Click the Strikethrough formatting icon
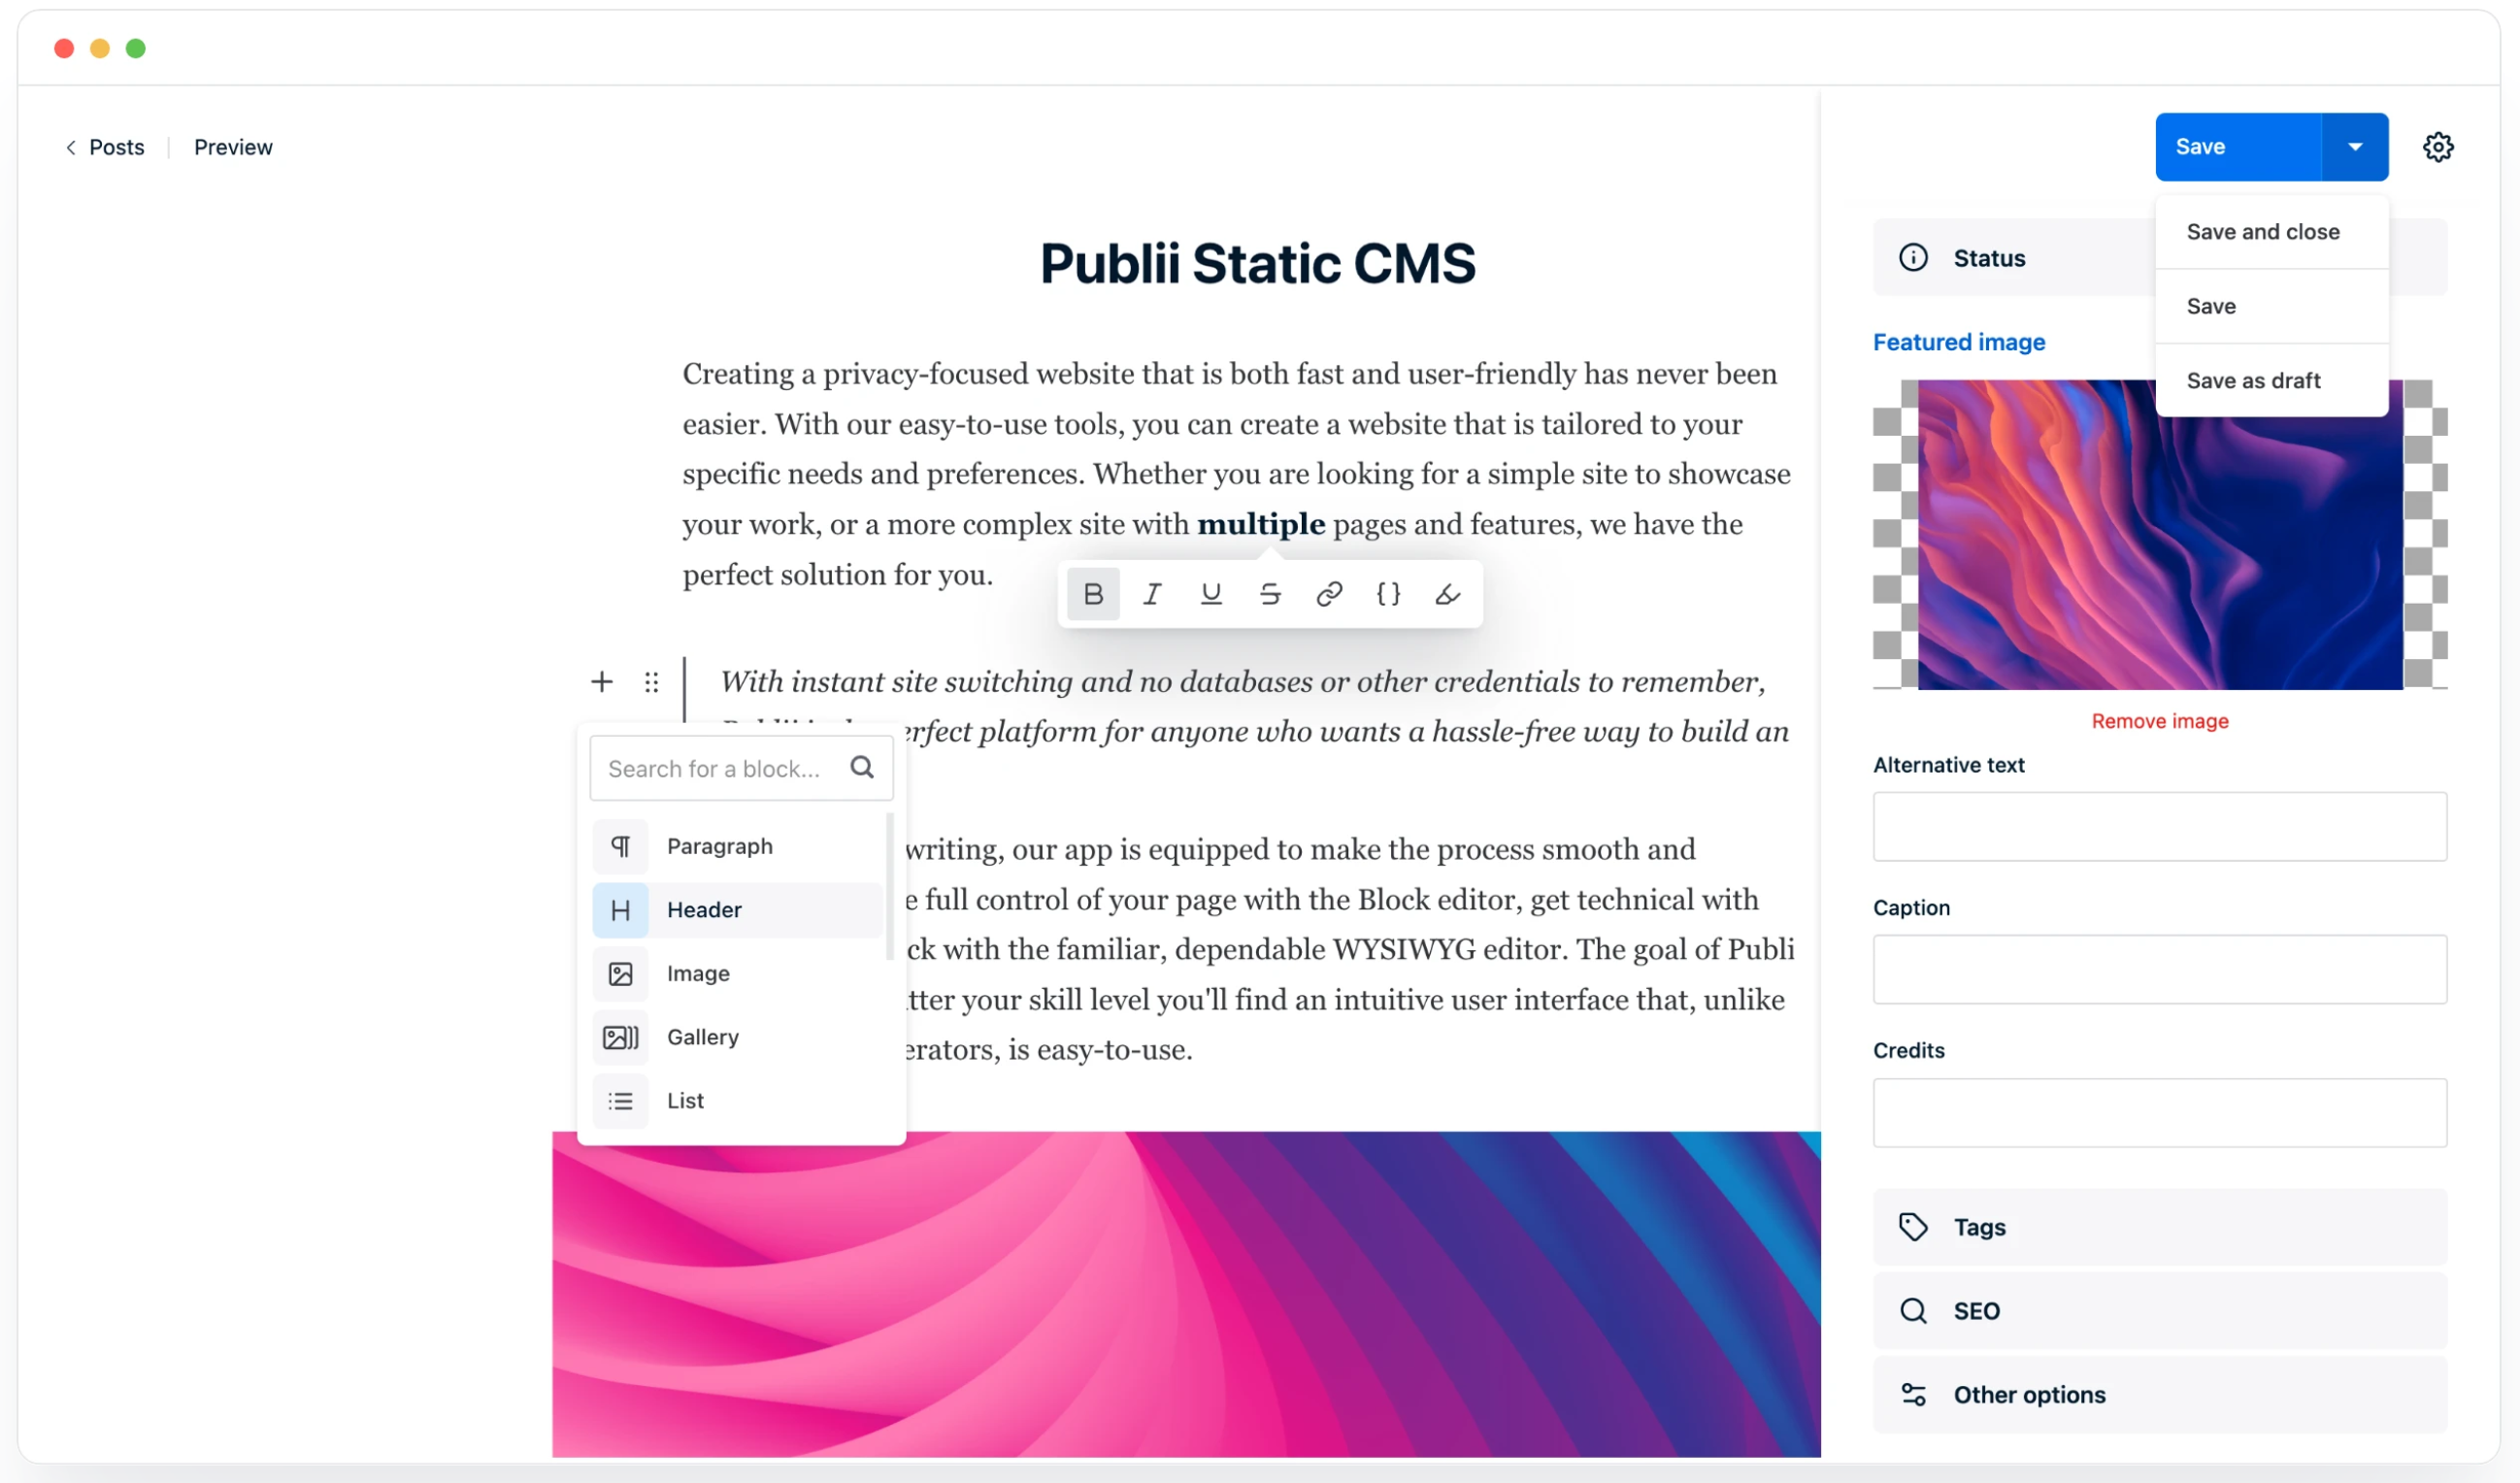This screenshot has width=2520, height=1483. [x=1270, y=593]
